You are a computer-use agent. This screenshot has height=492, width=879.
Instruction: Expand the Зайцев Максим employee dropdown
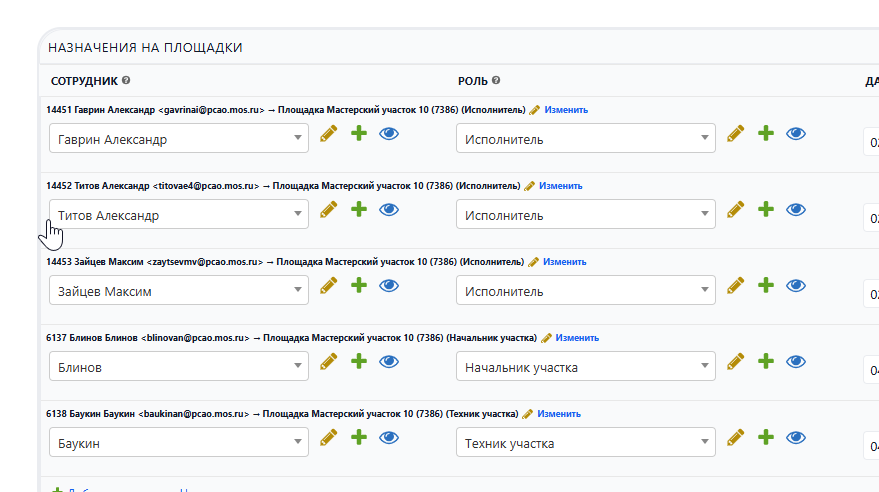pos(179,291)
